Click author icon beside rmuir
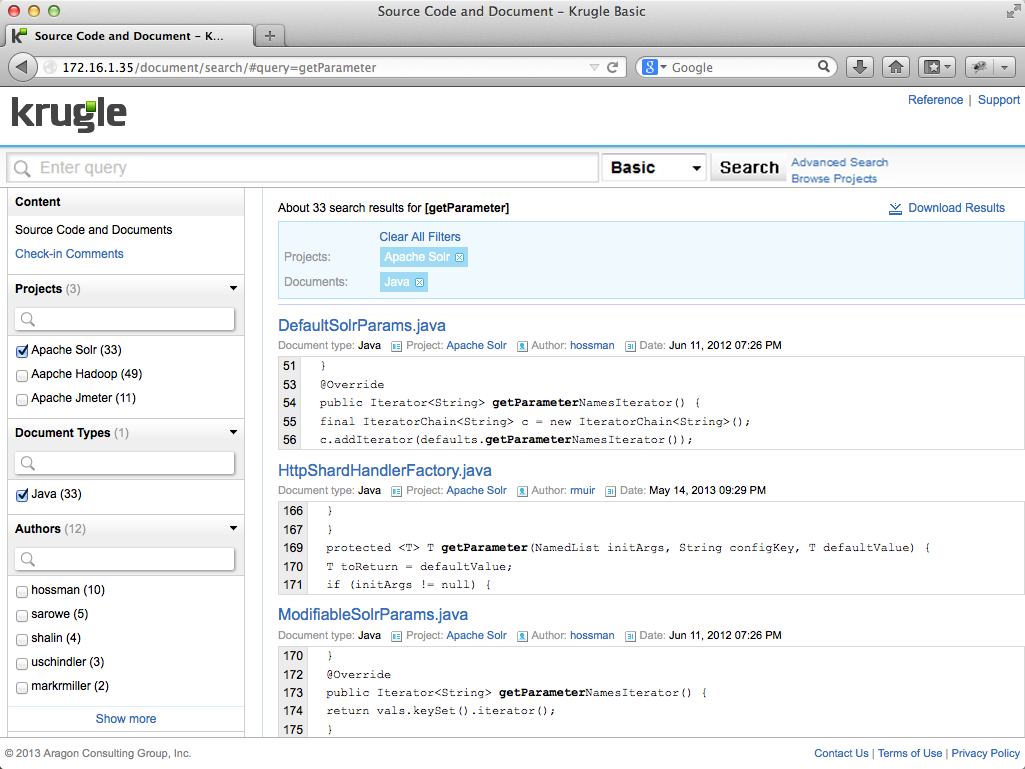The height and width of the screenshot is (769, 1025). pyautogui.click(x=522, y=491)
